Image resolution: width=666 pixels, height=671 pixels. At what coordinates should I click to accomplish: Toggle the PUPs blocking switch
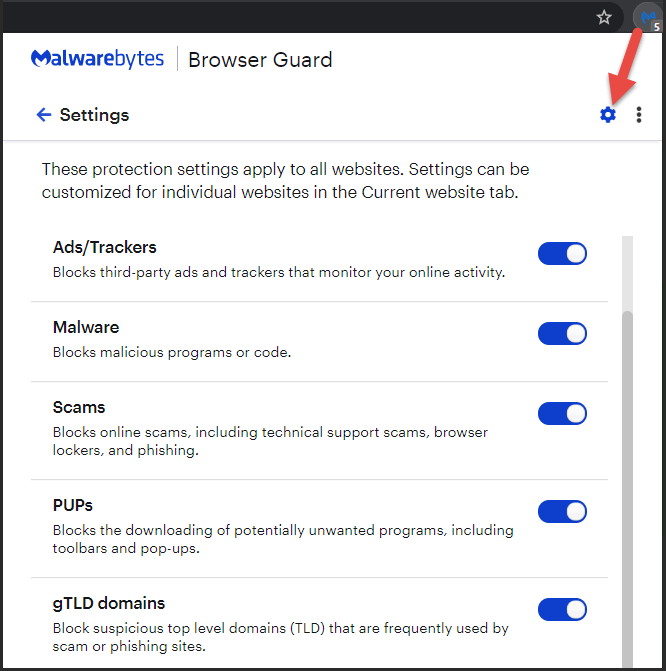(x=562, y=511)
